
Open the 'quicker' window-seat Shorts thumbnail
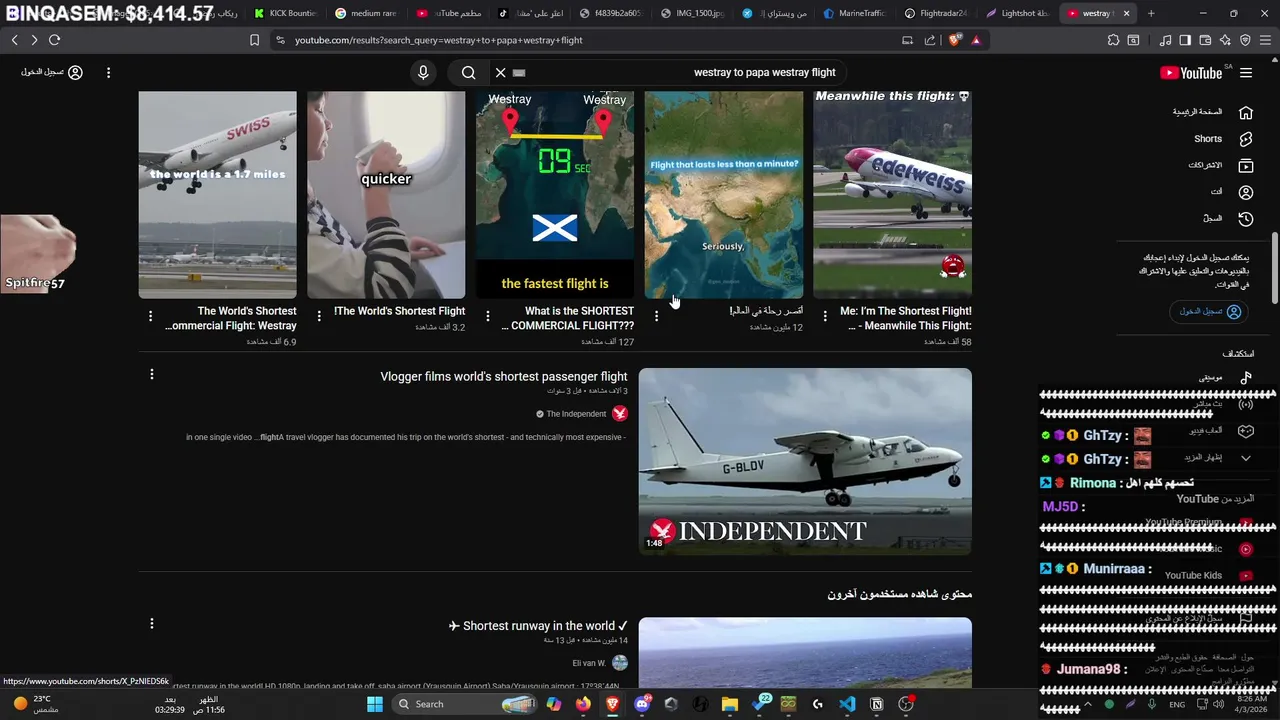point(386,195)
